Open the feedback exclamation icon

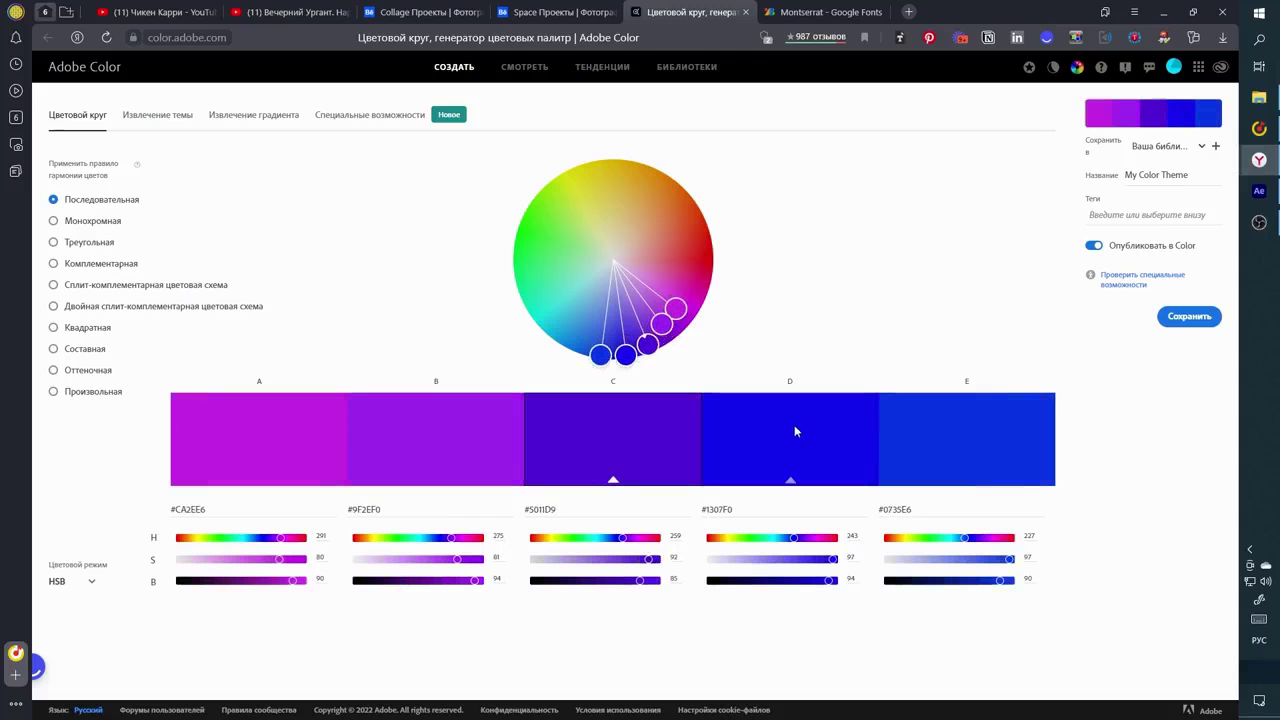click(1125, 67)
